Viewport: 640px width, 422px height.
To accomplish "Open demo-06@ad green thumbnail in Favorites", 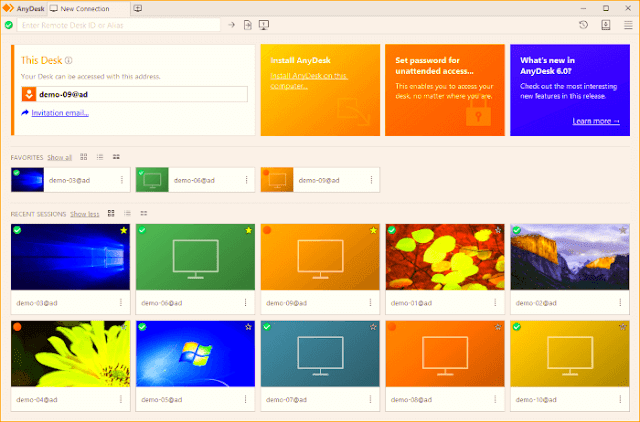I will (x=152, y=180).
